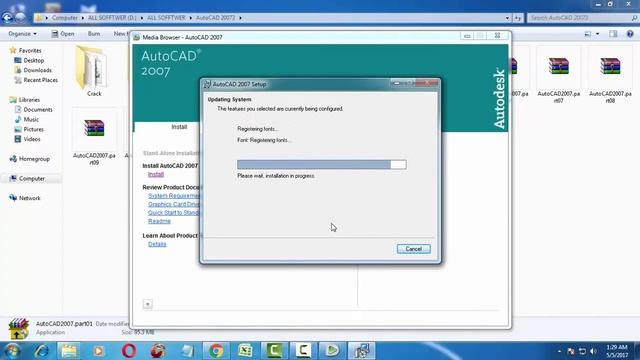The height and width of the screenshot is (360, 640).
Task: Open the green Camtasia taskbar icon
Action: tap(274, 351)
